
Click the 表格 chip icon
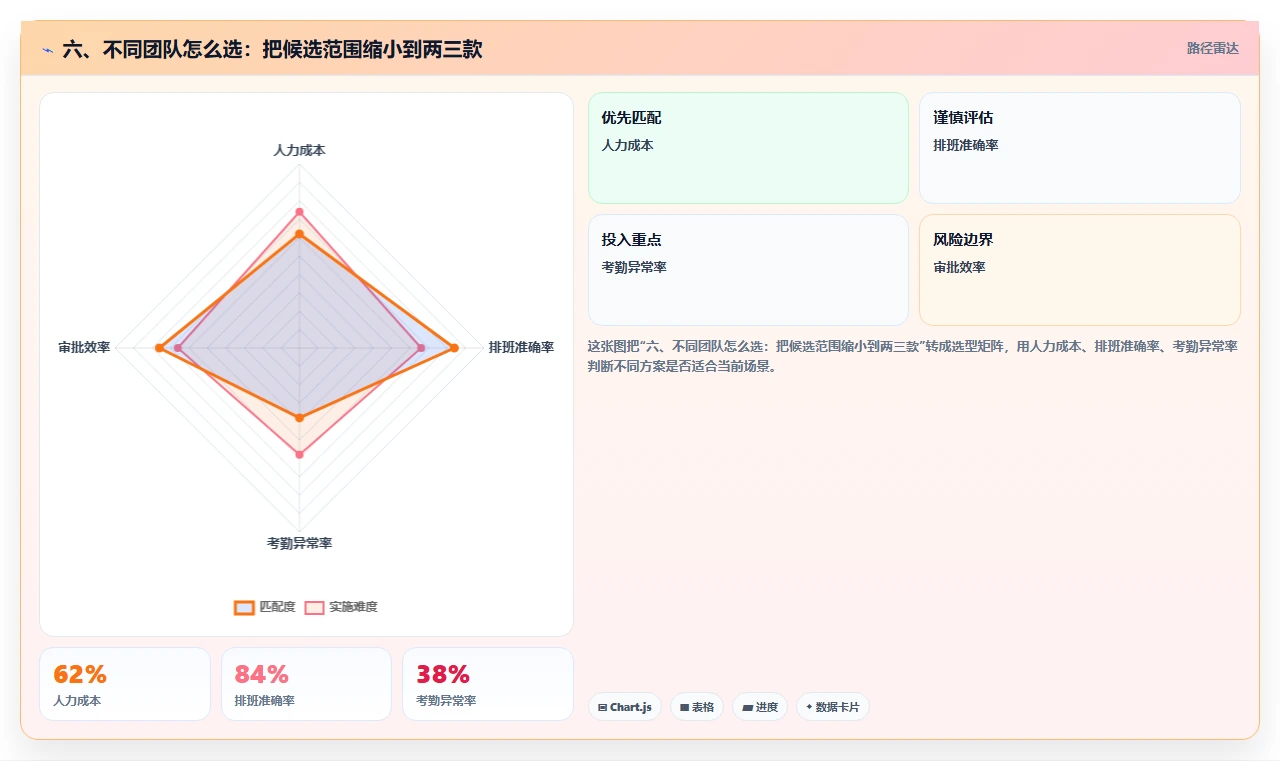click(684, 707)
